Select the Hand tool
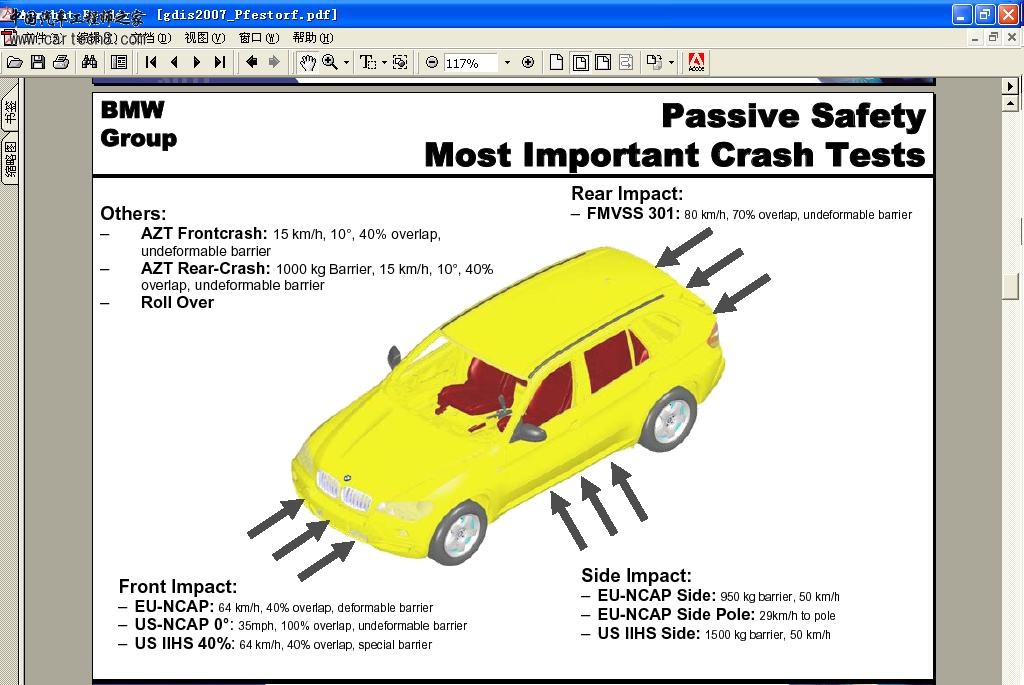Image resolution: width=1024 pixels, height=685 pixels. [308, 63]
